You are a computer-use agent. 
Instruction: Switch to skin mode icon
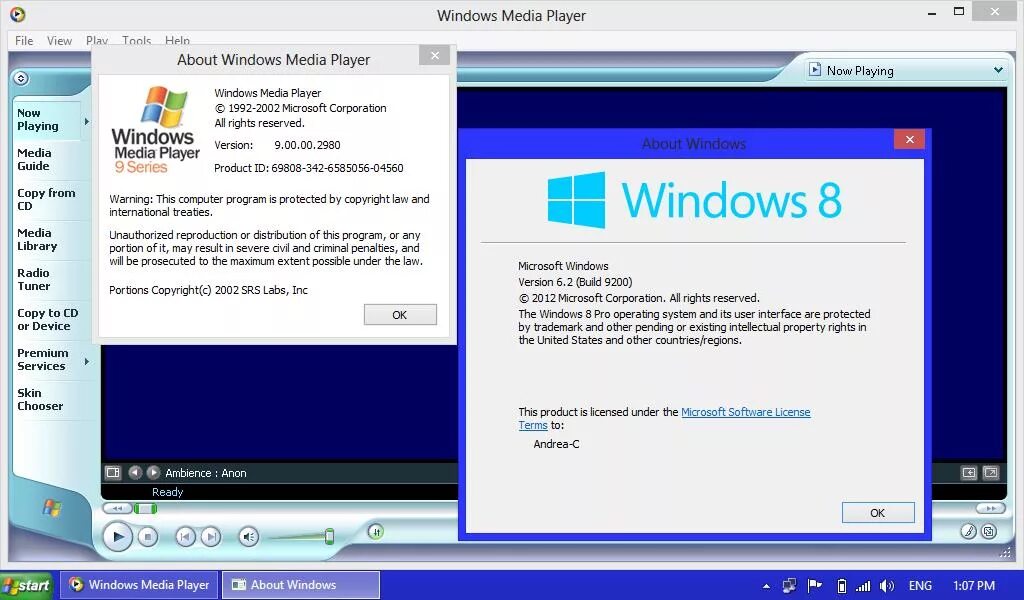pos(989,531)
